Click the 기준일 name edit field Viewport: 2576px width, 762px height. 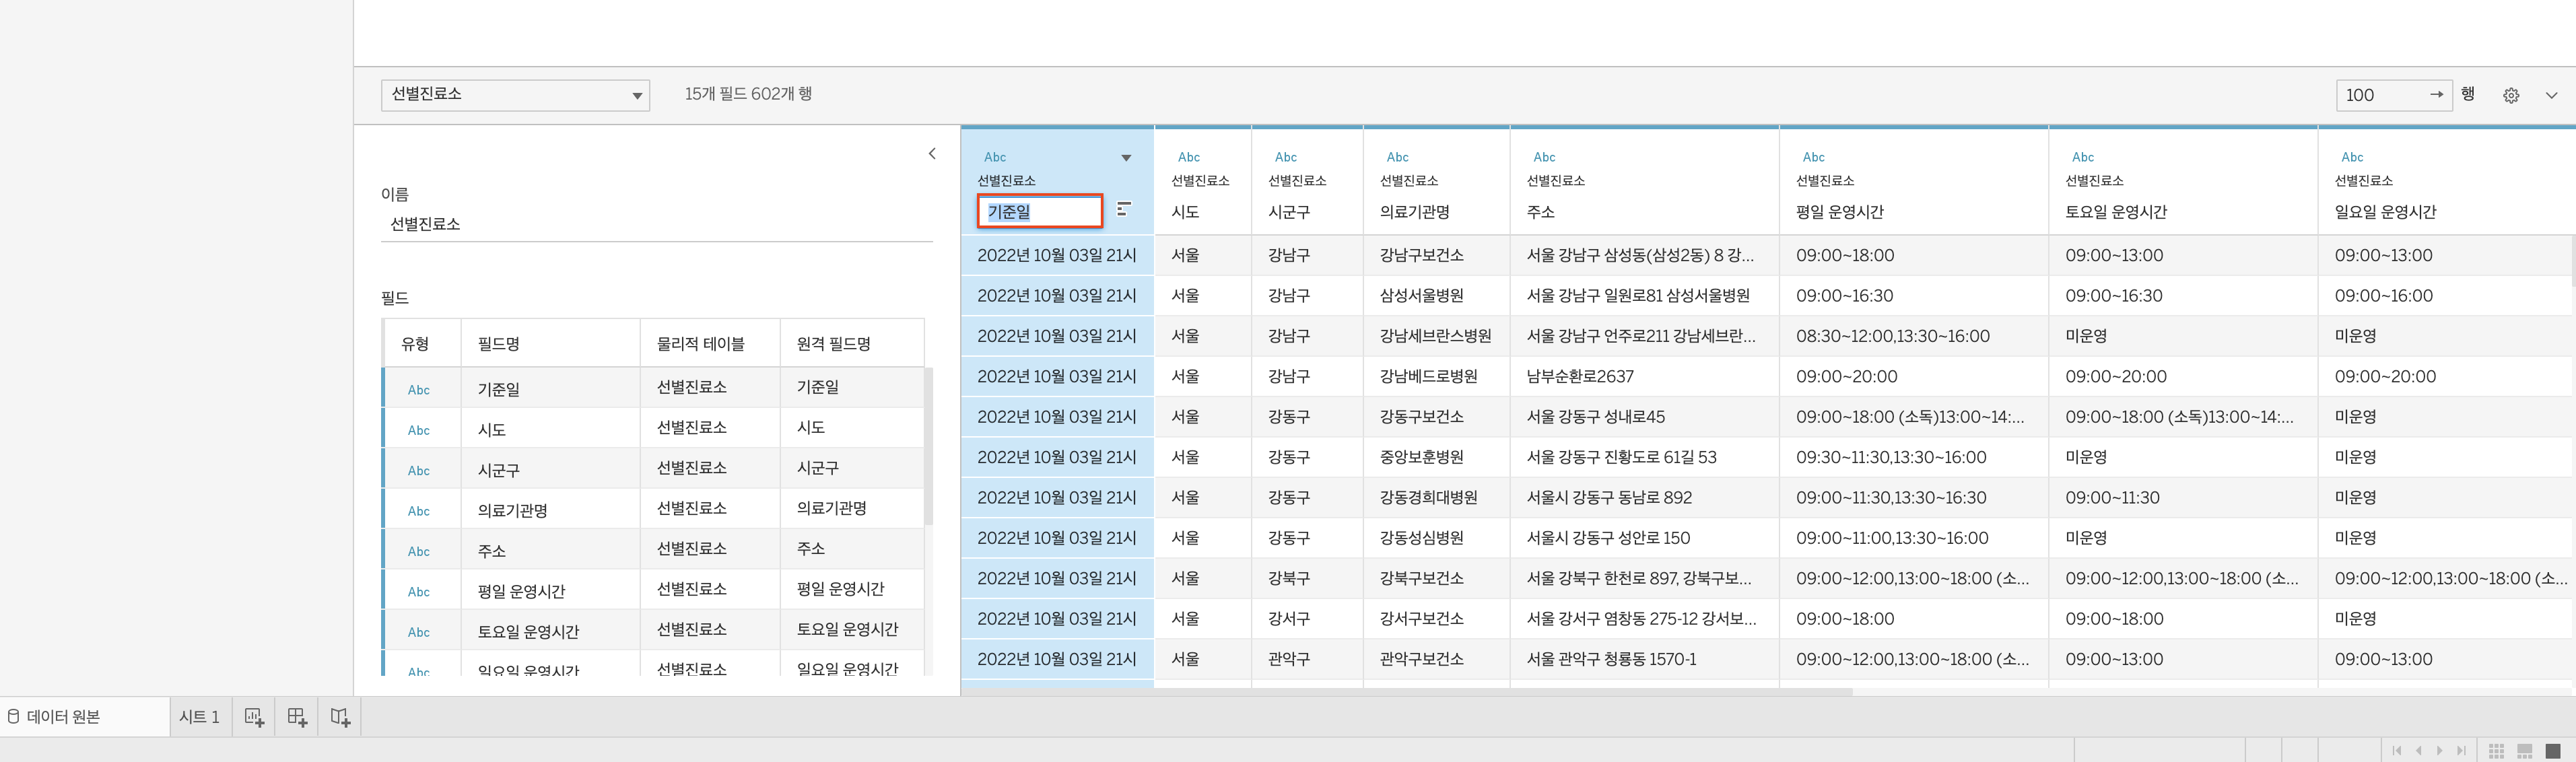(x=1039, y=211)
